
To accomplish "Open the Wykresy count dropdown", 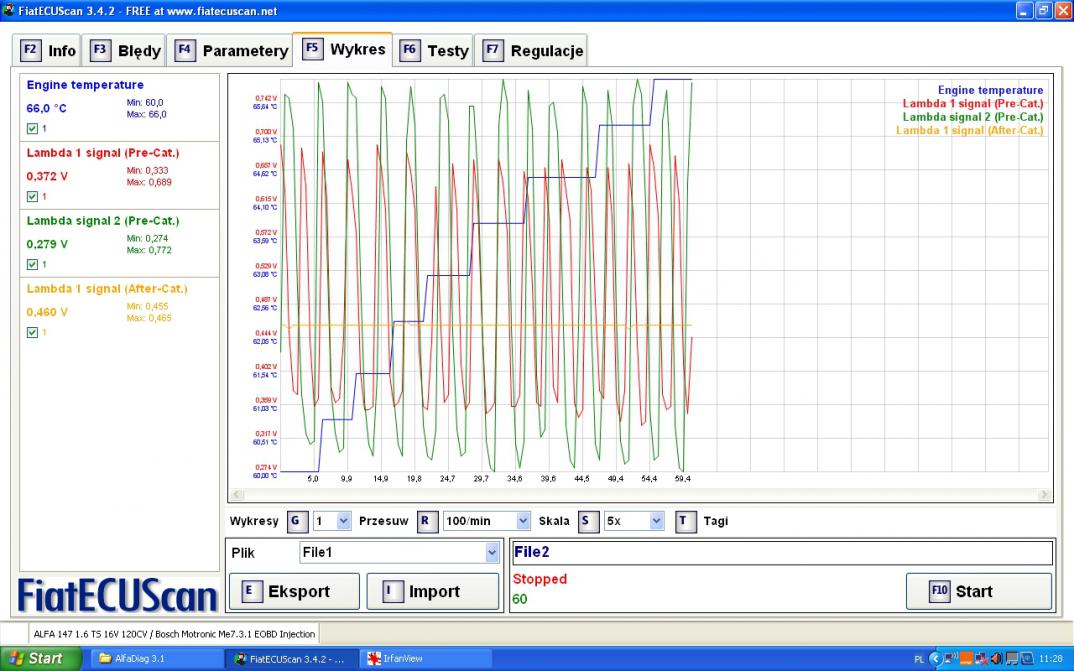I will pos(343,521).
